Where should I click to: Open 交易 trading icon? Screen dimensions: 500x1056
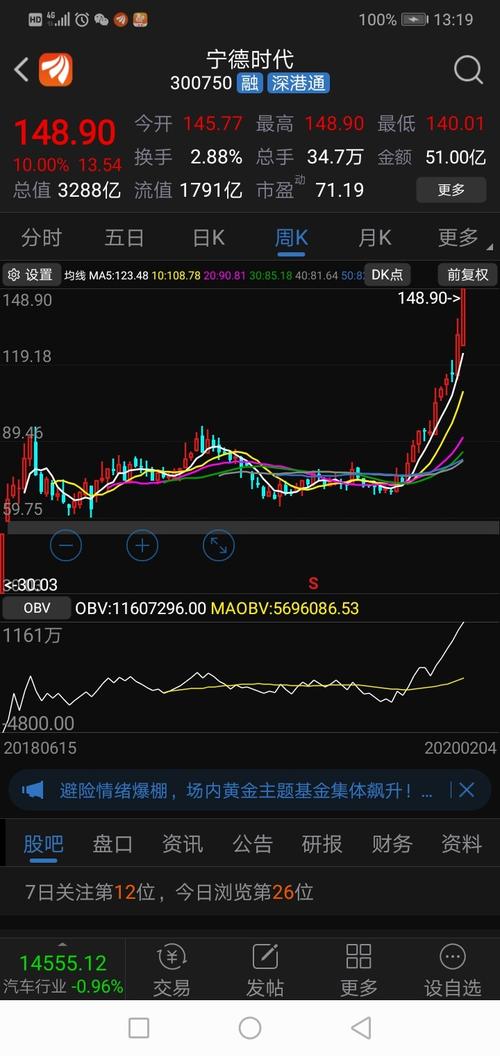(172, 970)
